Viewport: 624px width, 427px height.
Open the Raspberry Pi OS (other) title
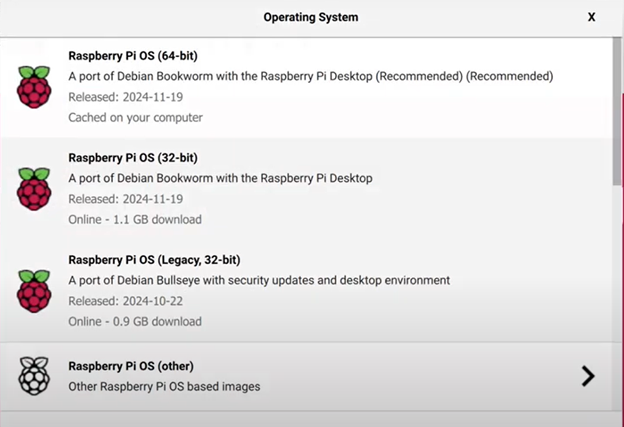(x=131, y=366)
